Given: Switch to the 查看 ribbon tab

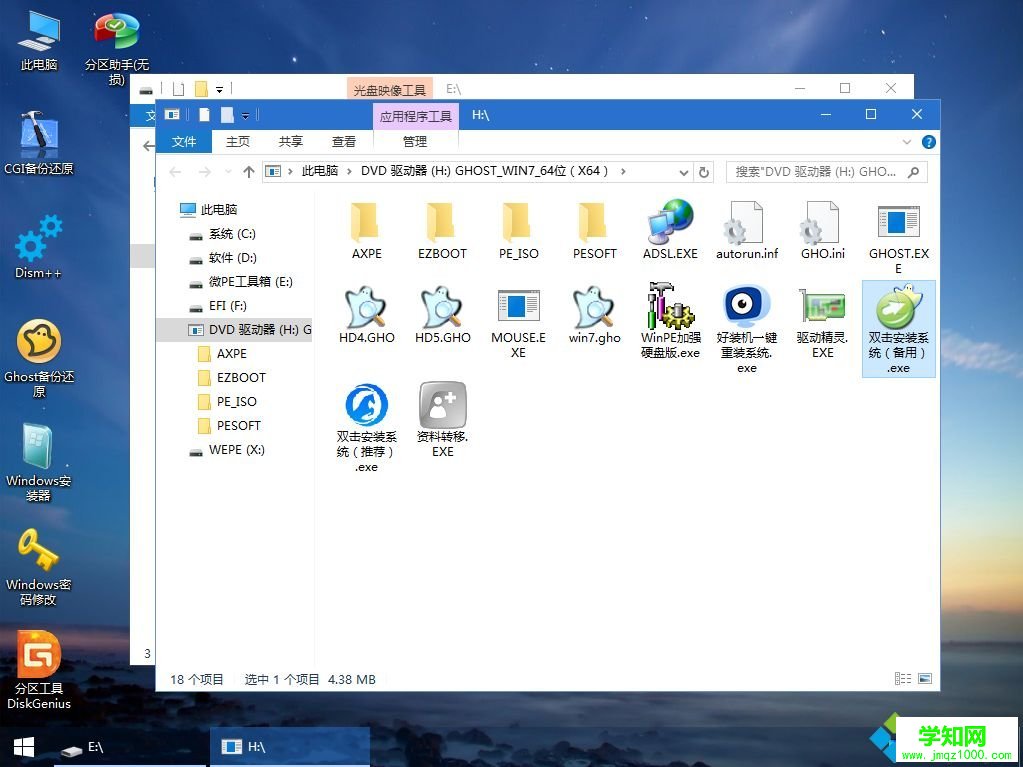Looking at the screenshot, I should point(344,141).
